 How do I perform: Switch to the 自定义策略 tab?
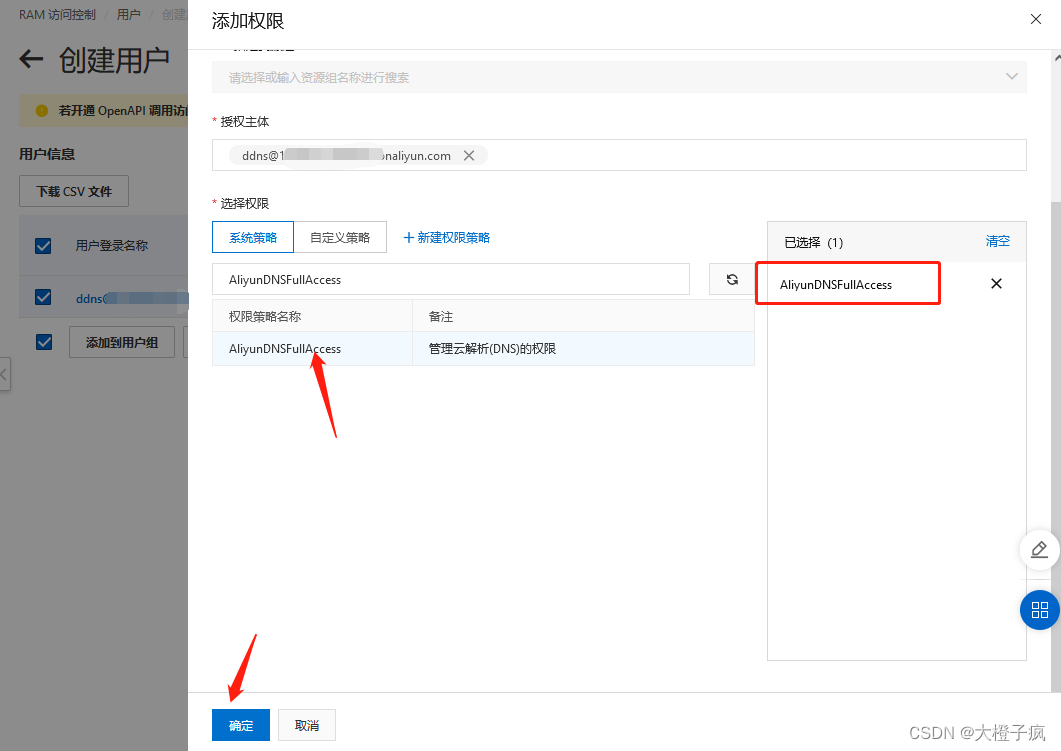pyautogui.click(x=340, y=237)
